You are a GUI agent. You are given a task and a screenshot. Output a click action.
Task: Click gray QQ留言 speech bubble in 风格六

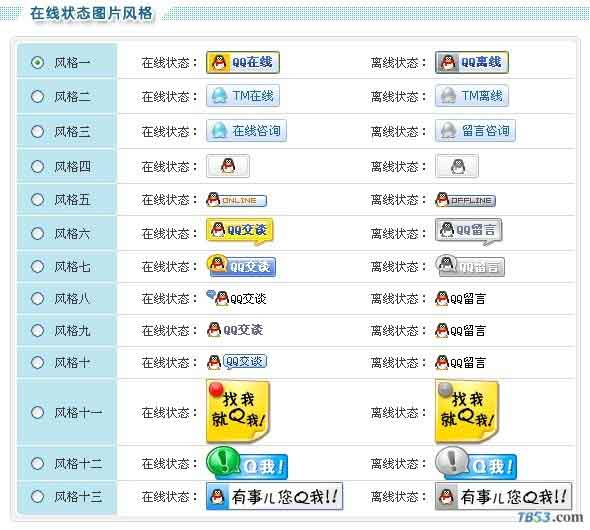[468, 231]
